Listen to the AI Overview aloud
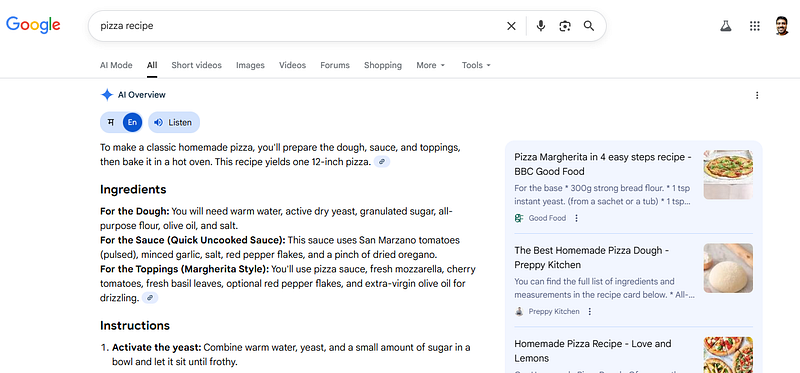800x373 pixels. pyautogui.click(x=174, y=122)
